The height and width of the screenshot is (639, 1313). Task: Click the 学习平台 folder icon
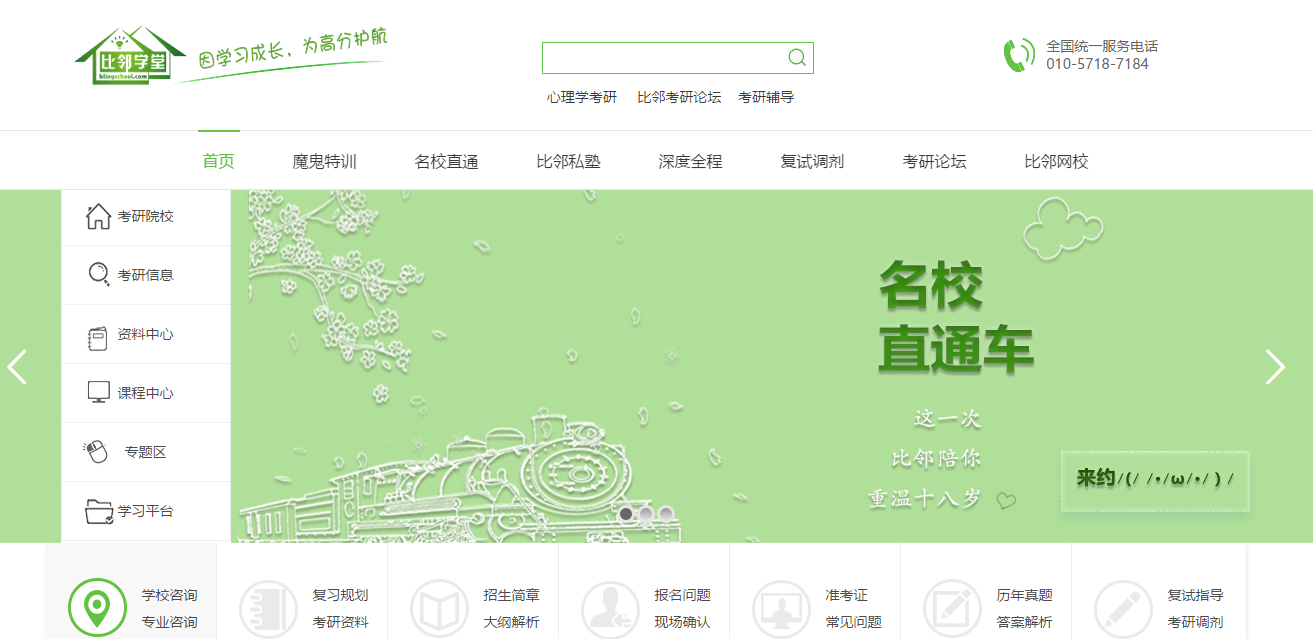[98, 511]
